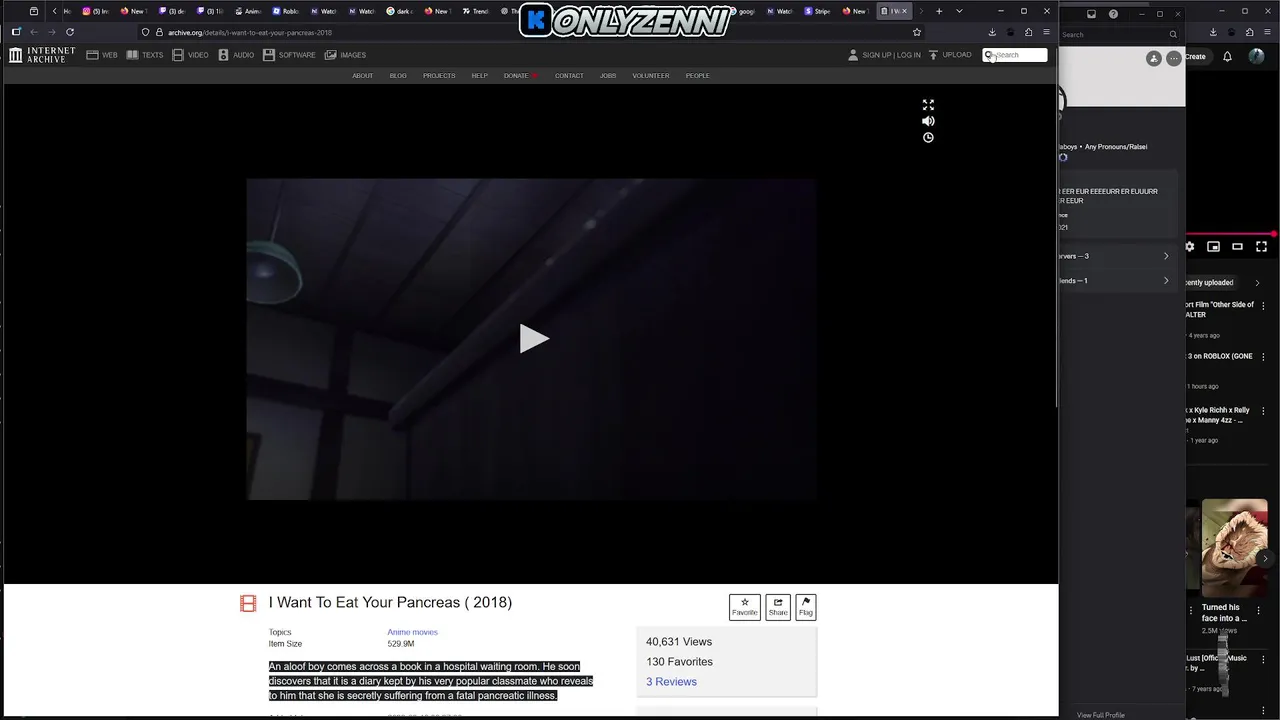The image size is (1280, 720).
Task: Click the film strip icon beside the title
Action: [248, 603]
